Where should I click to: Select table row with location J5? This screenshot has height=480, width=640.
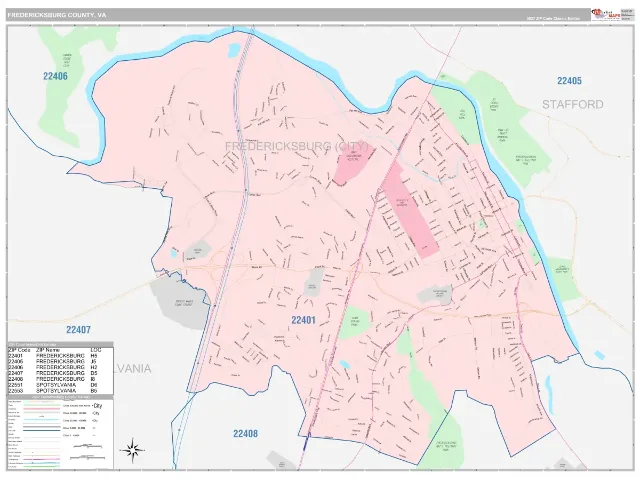coord(60,362)
